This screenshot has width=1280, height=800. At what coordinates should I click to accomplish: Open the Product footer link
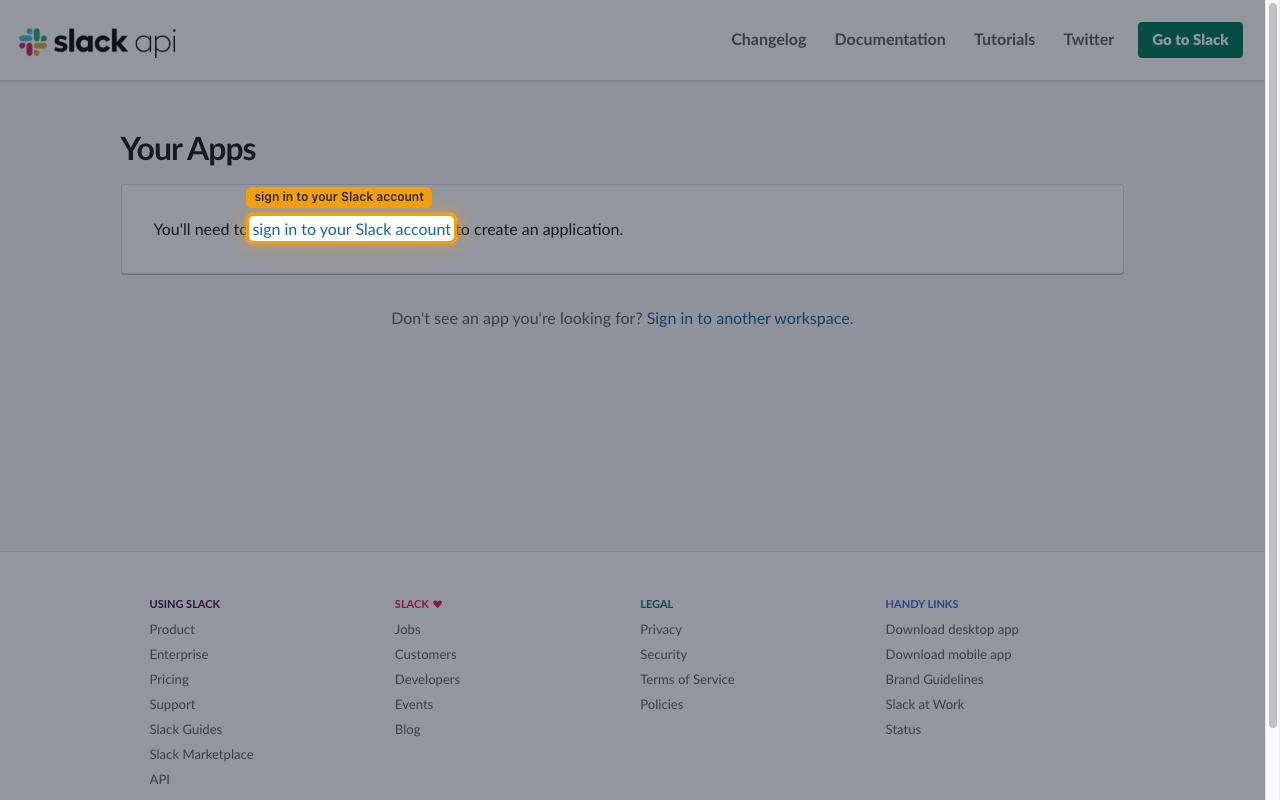pyautogui.click(x=172, y=629)
